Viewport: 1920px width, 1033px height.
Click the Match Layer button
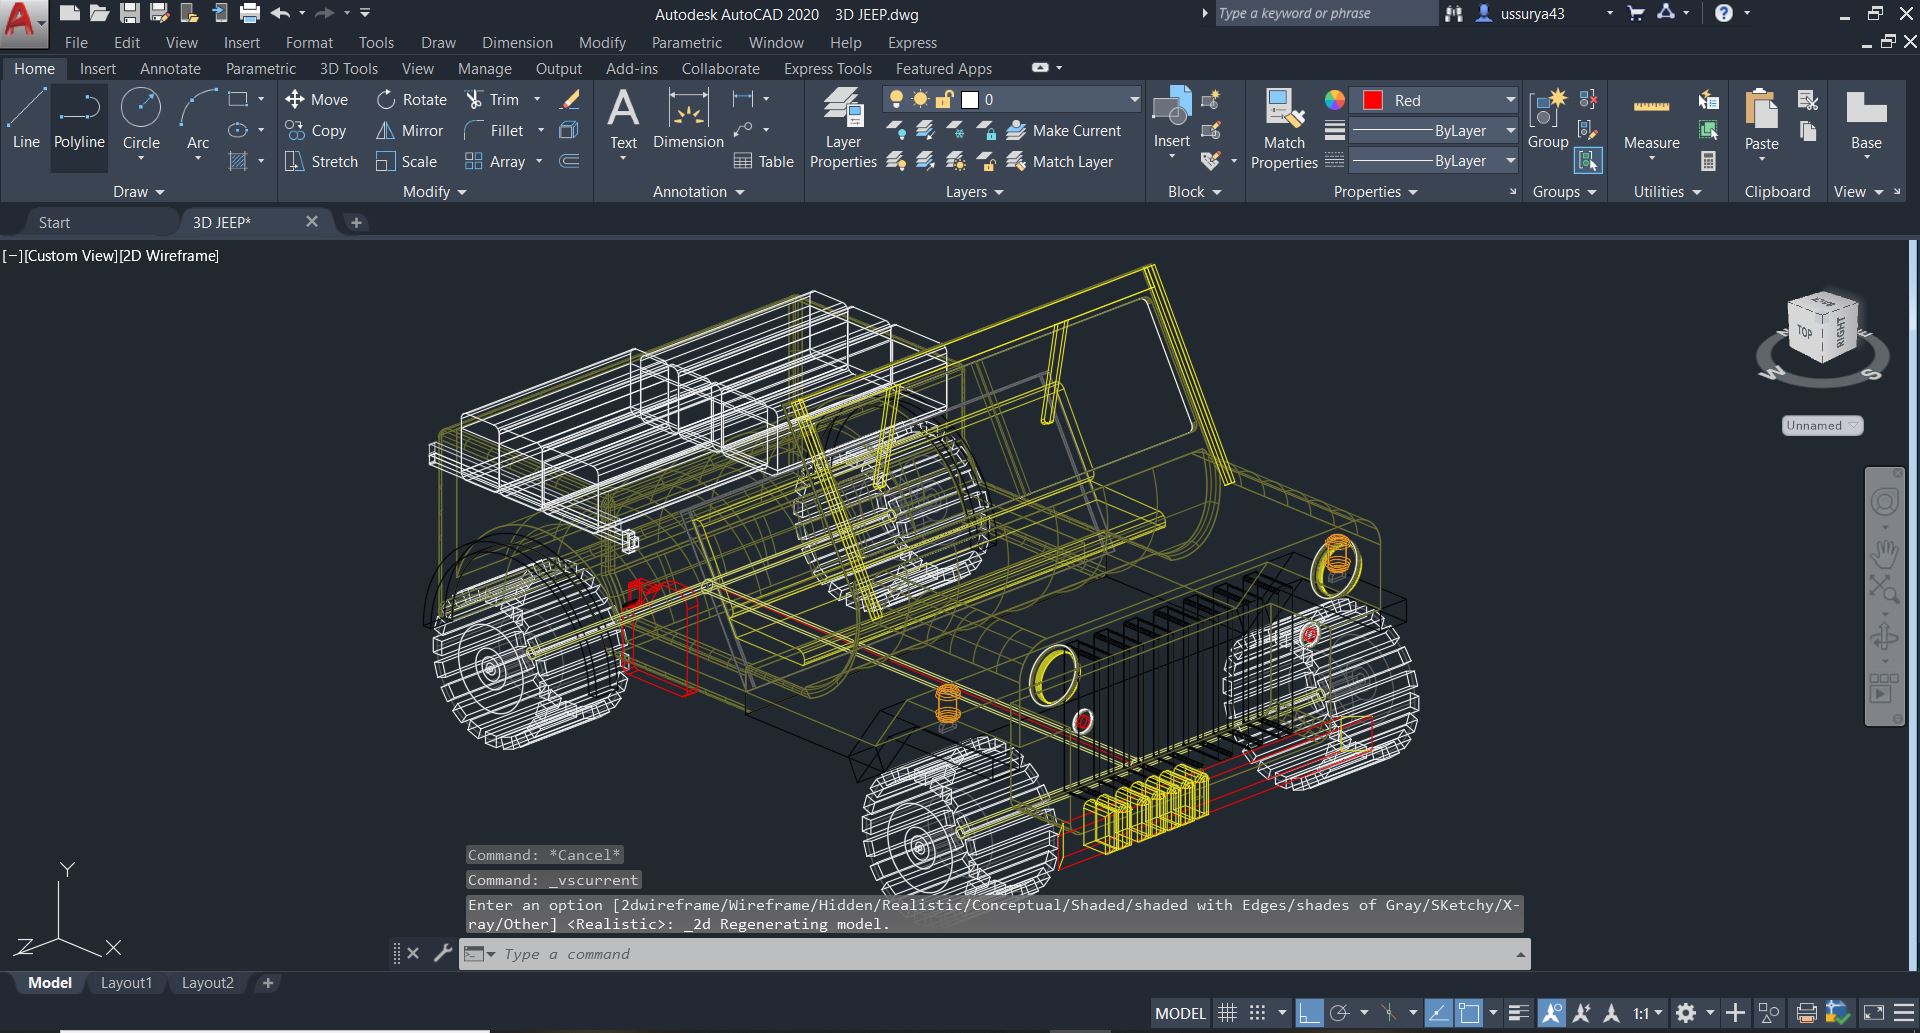[x=1060, y=161]
